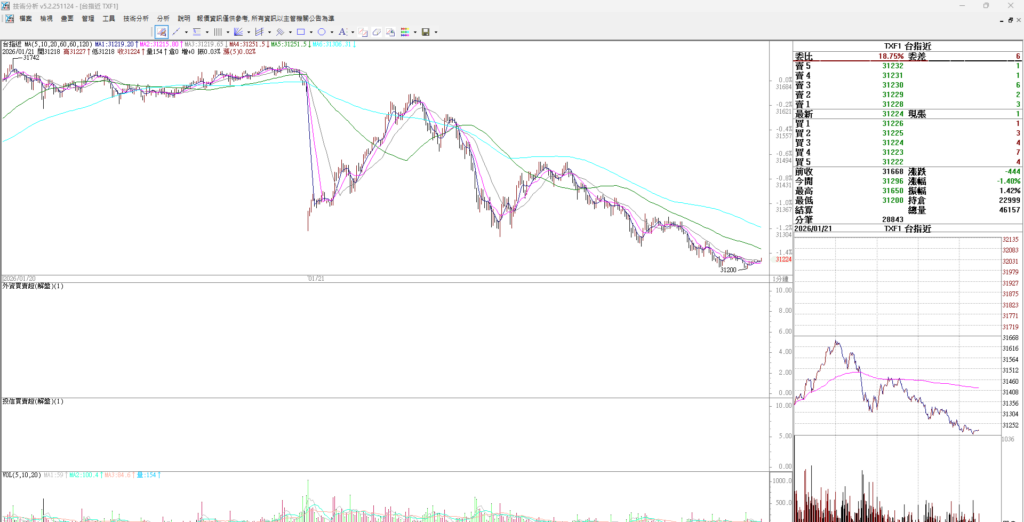
Task: Click the 1分鐘 timeframe label
Action: tap(779, 278)
